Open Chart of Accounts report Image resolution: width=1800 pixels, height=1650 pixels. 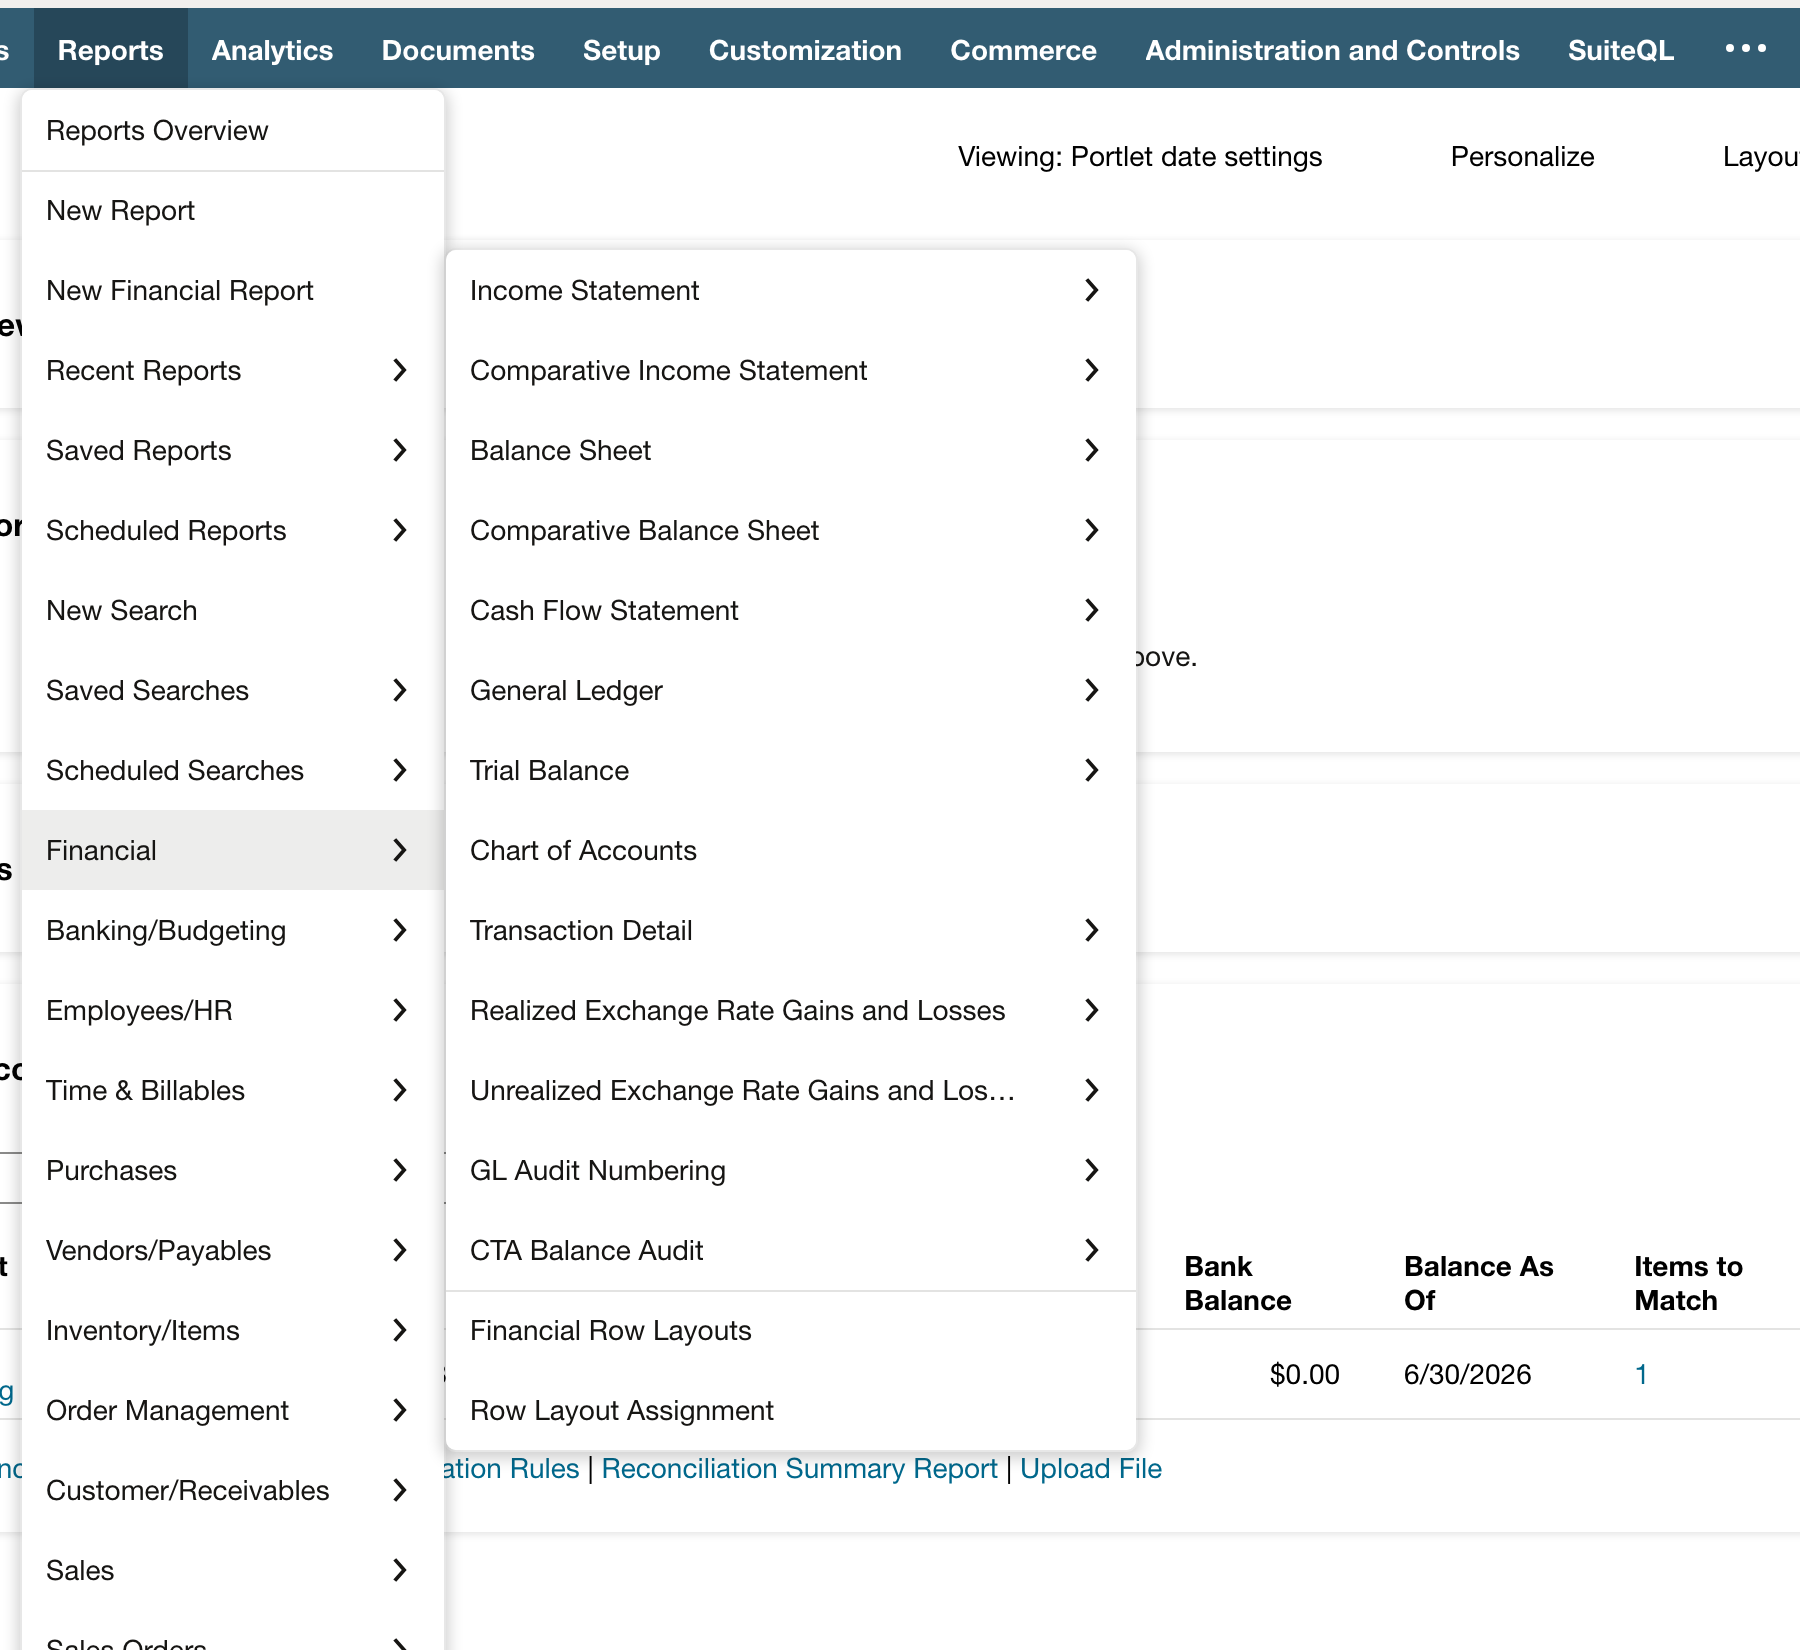click(790, 851)
